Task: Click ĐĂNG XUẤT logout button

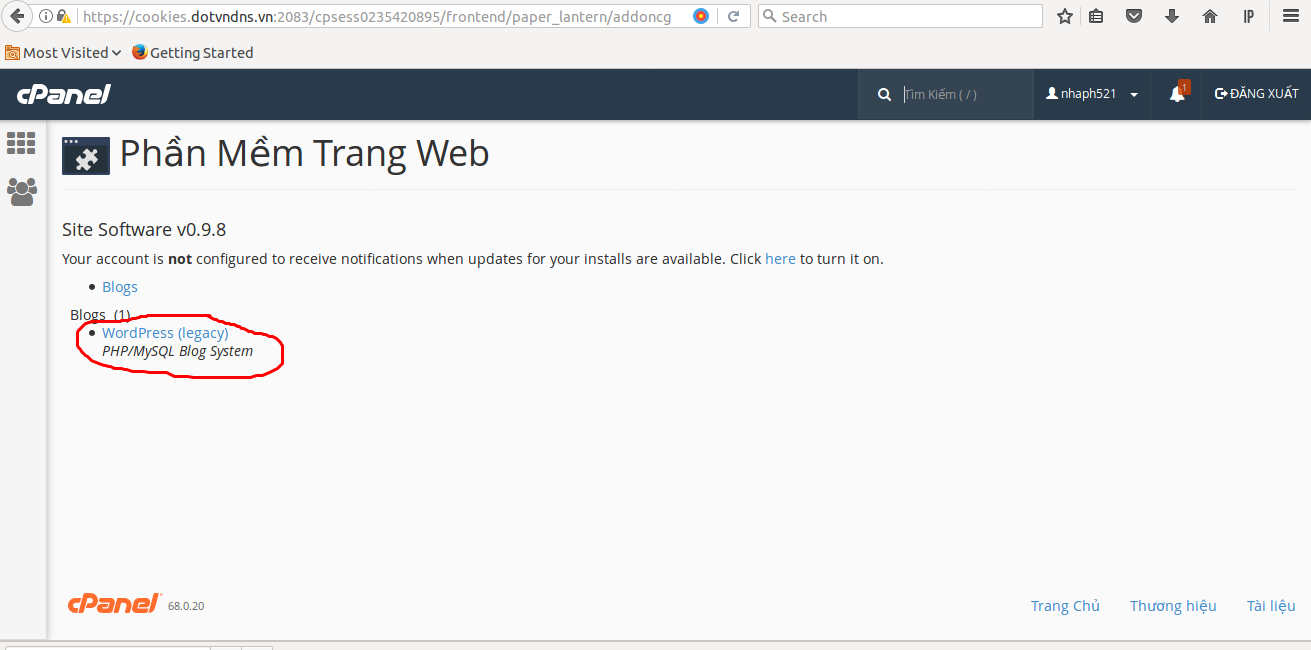Action: [x=1256, y=94]
